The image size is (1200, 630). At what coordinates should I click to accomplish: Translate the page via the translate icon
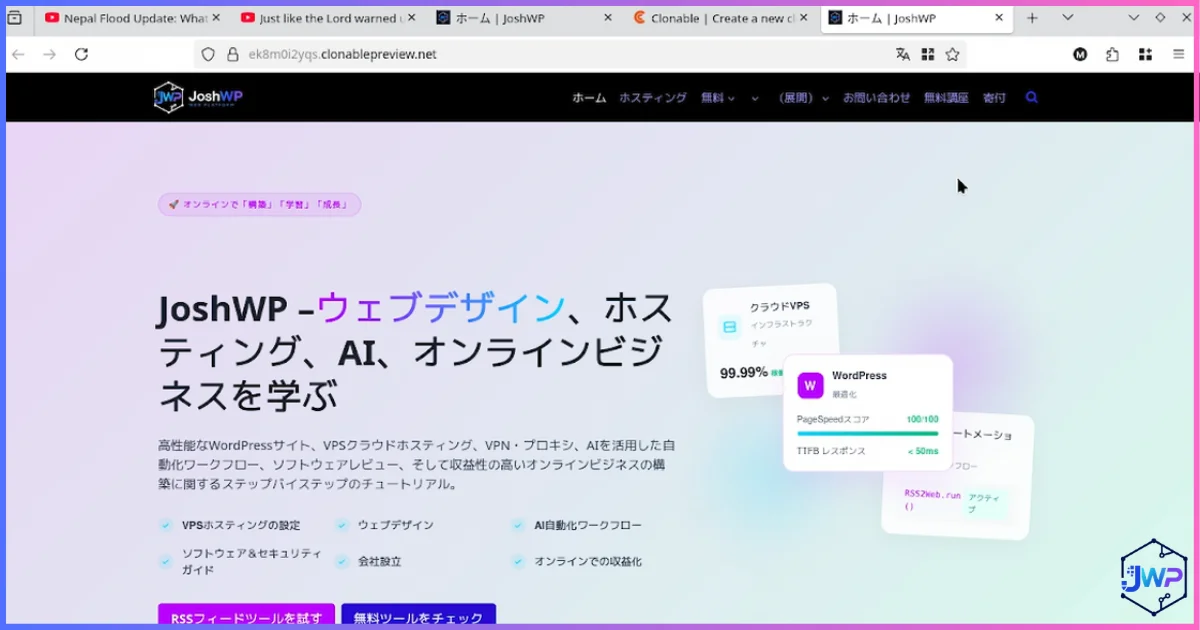pyautogui.click(x=903, y=54)
